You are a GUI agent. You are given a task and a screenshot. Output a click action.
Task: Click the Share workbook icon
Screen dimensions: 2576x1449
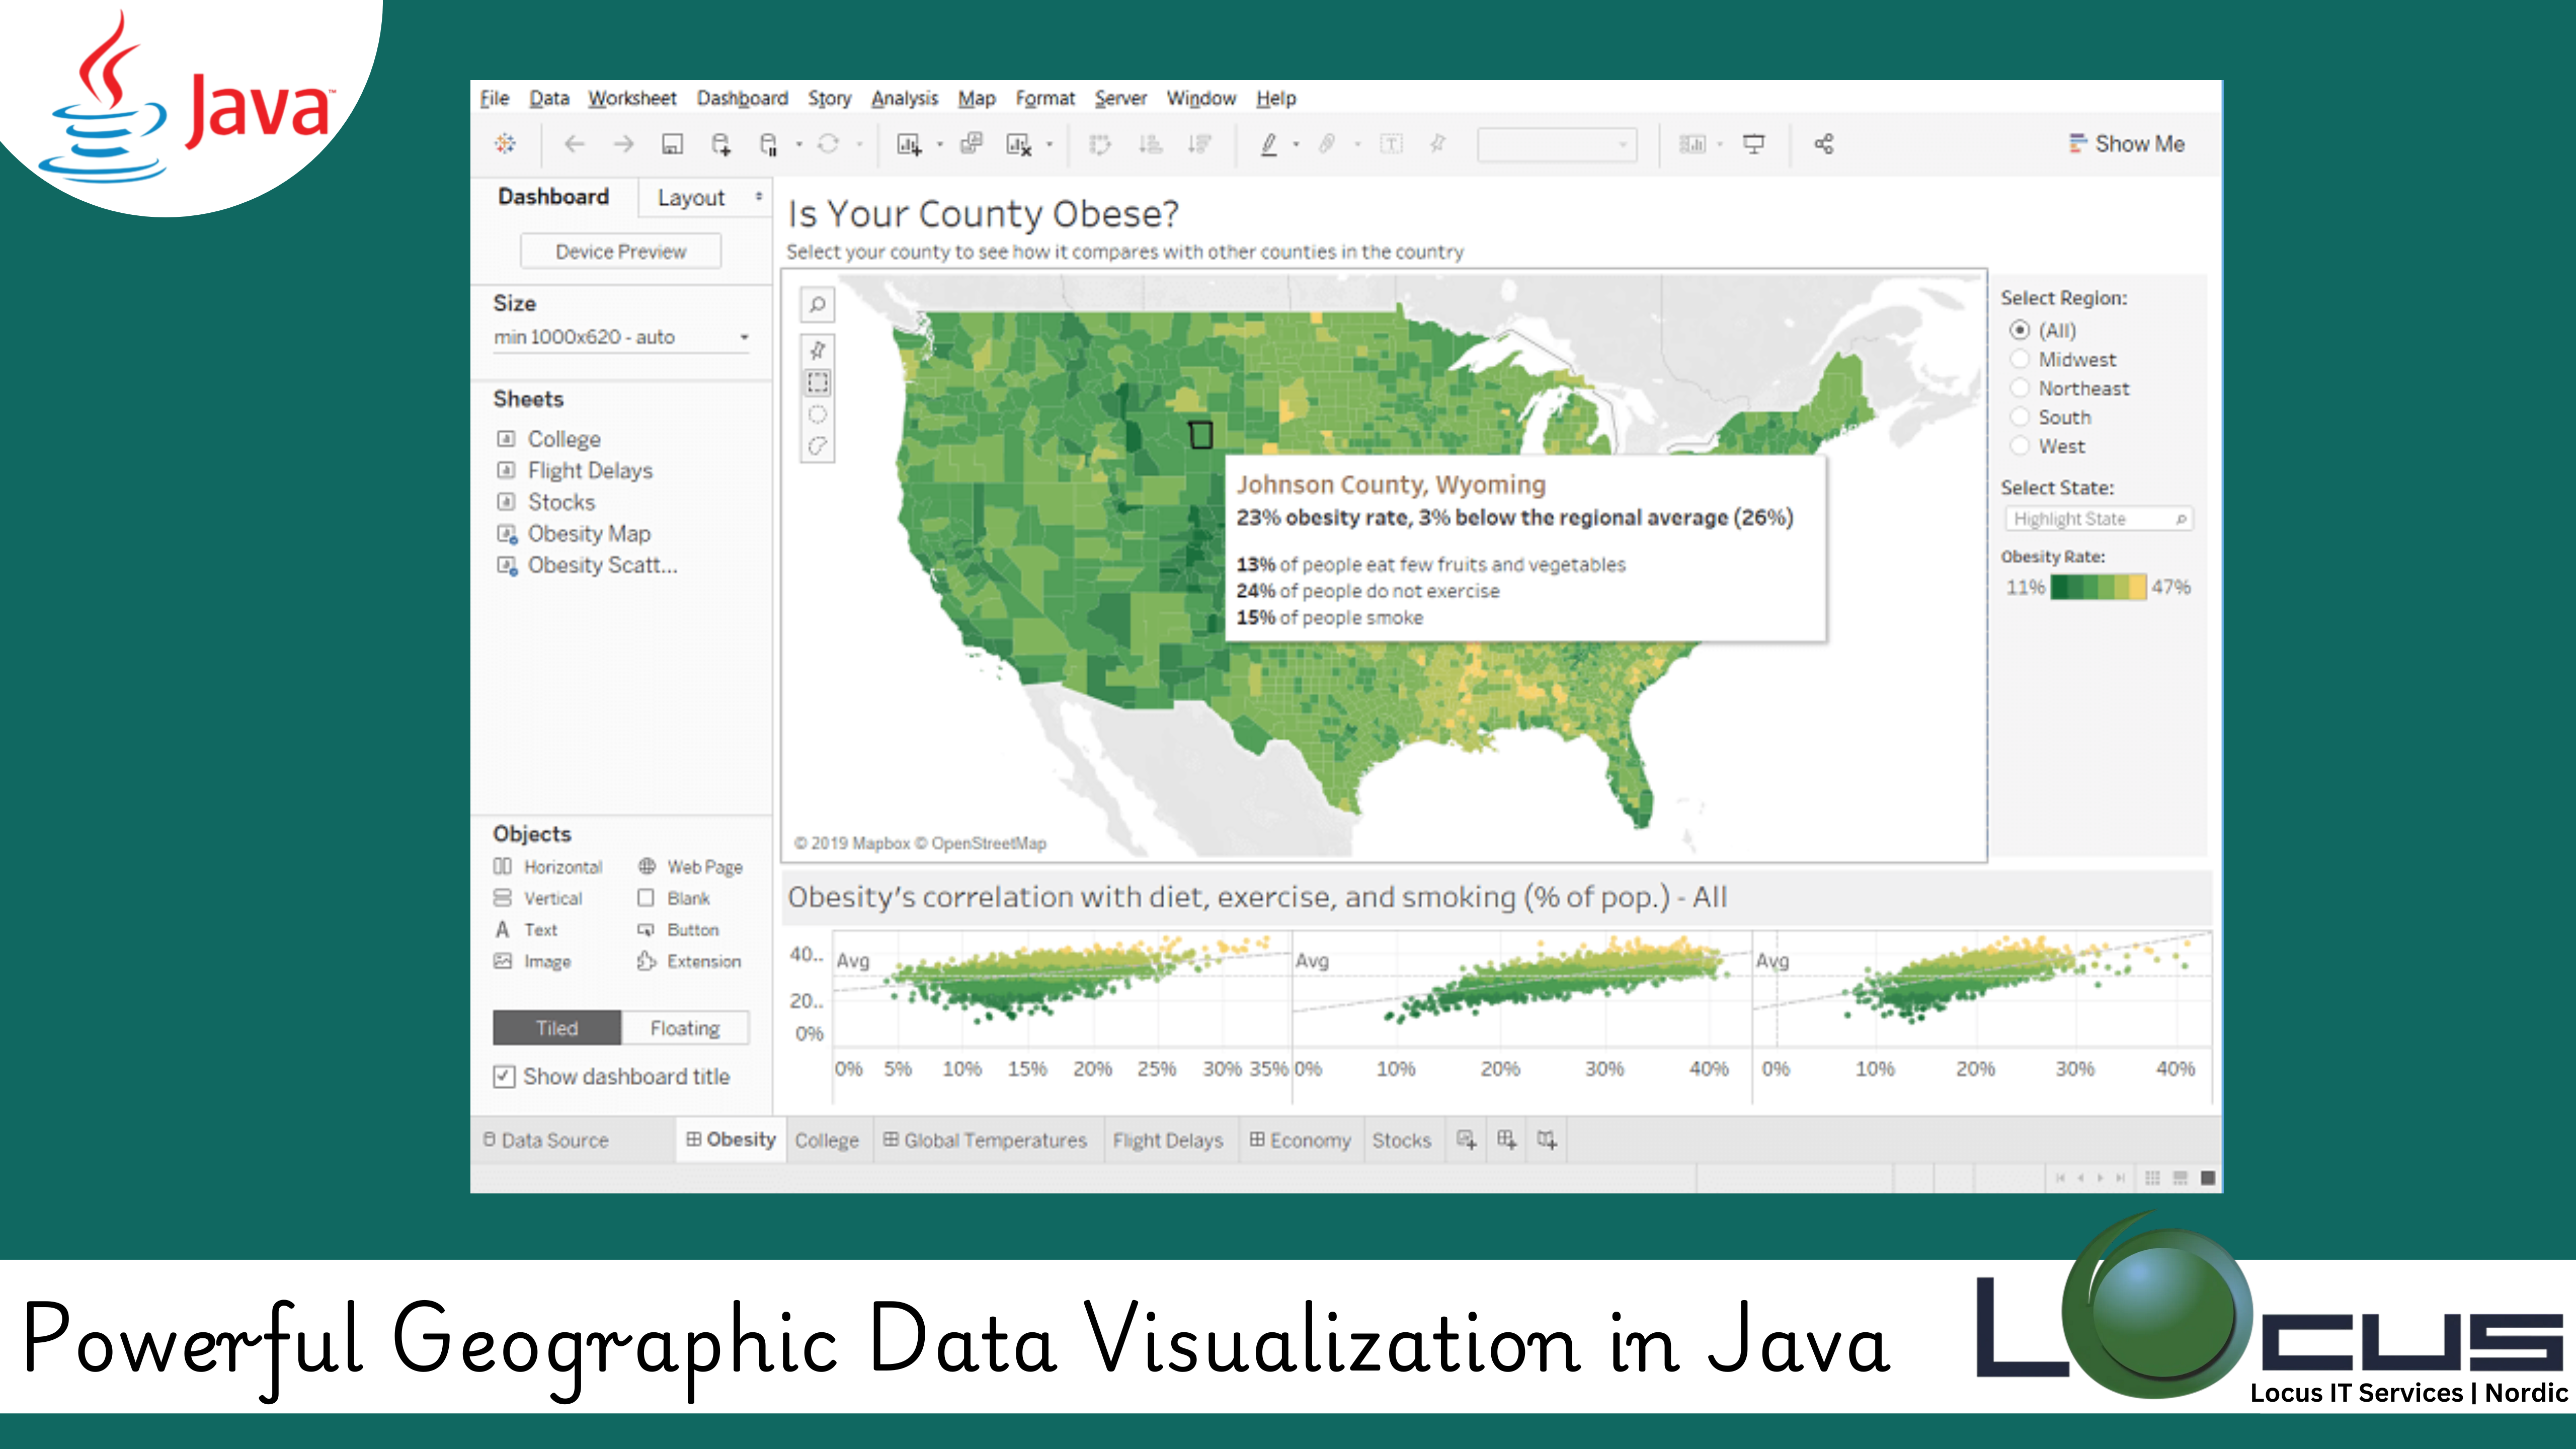(1824, 144)
